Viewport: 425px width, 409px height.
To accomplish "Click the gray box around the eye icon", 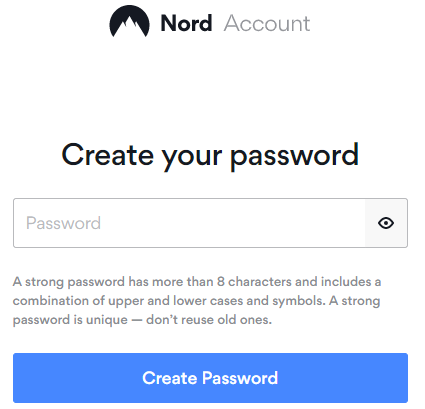I will (386, 223).
